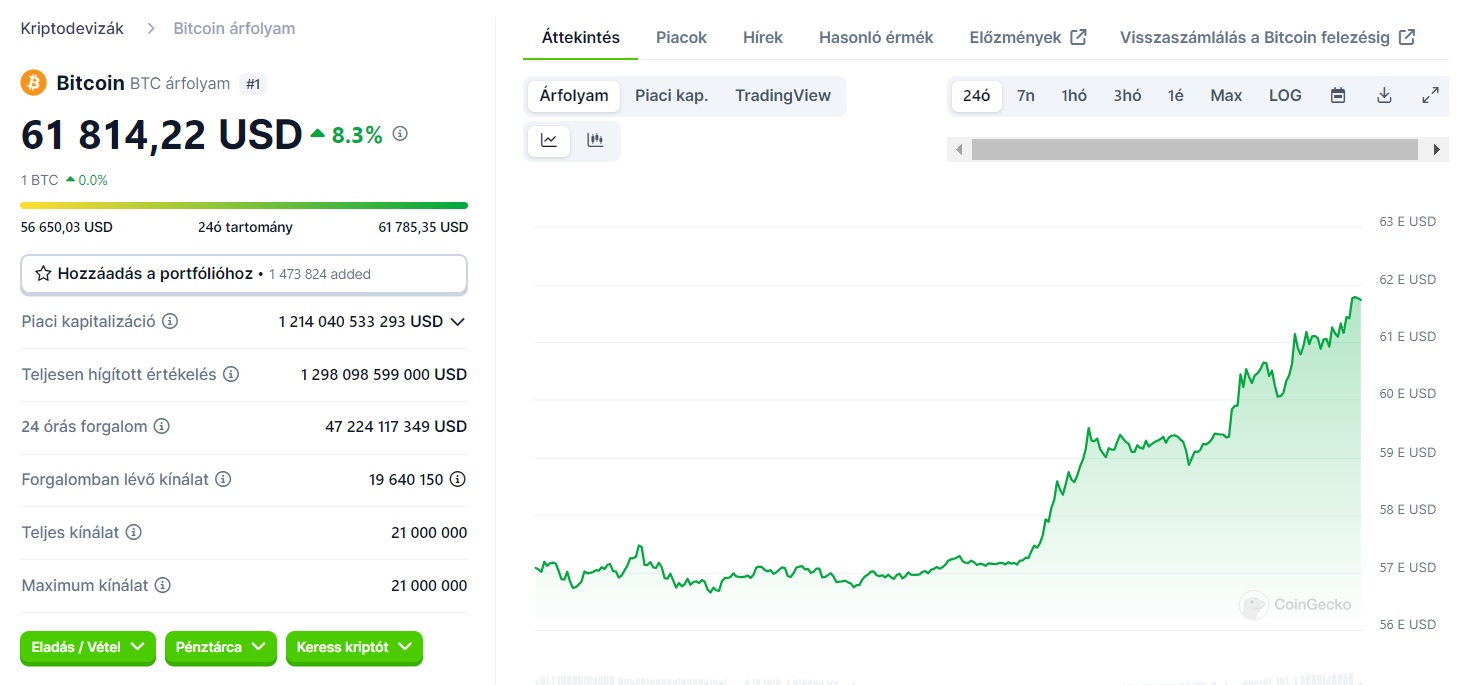Open the Előzmények external tab

[1028, 38]
